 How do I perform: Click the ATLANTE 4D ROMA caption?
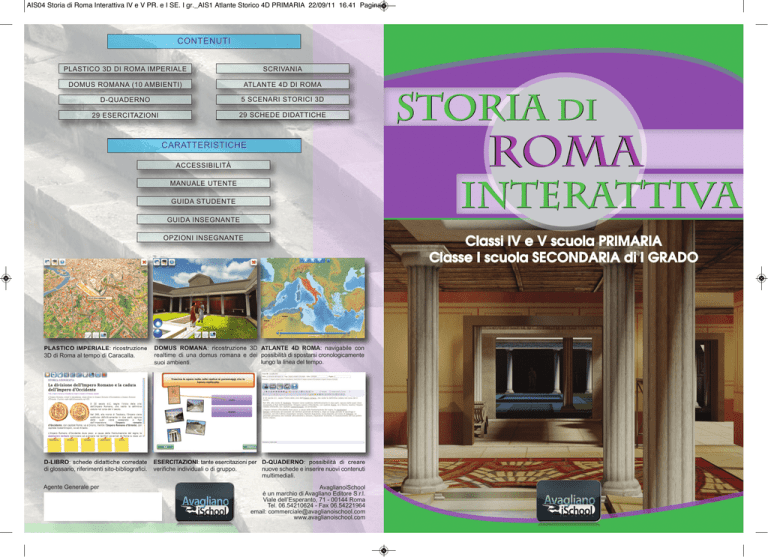[312, 355]
